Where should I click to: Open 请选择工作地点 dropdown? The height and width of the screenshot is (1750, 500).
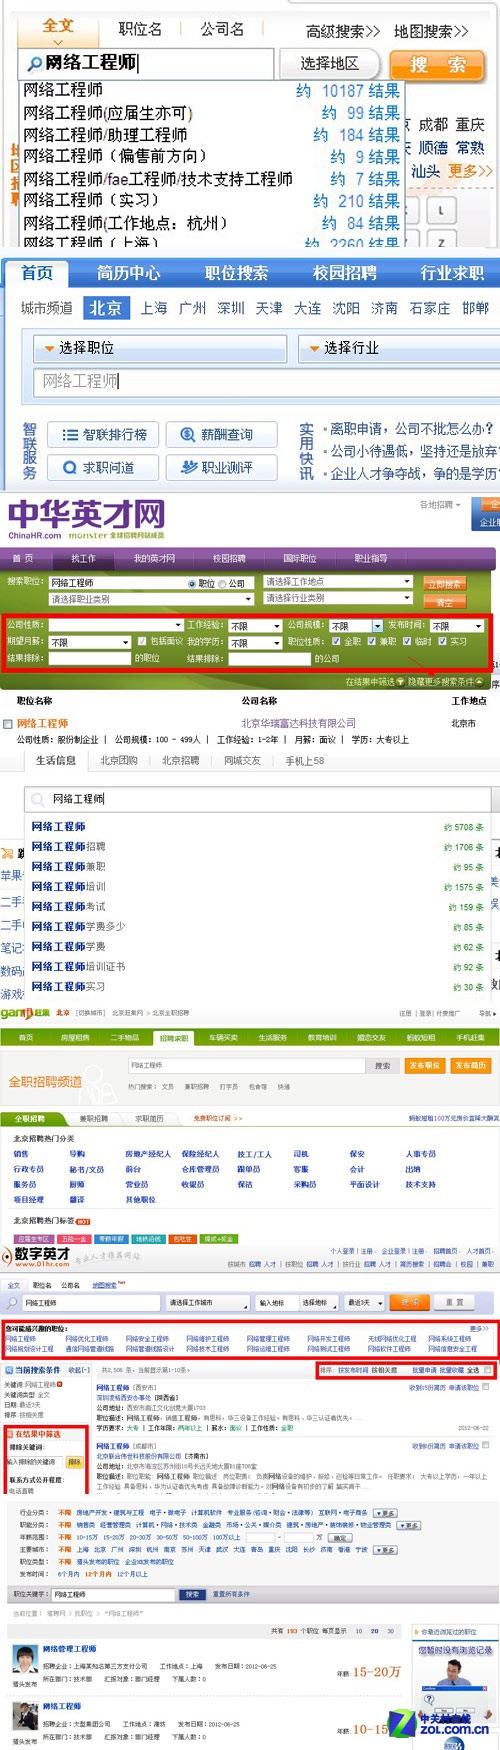tap(337, 582)
